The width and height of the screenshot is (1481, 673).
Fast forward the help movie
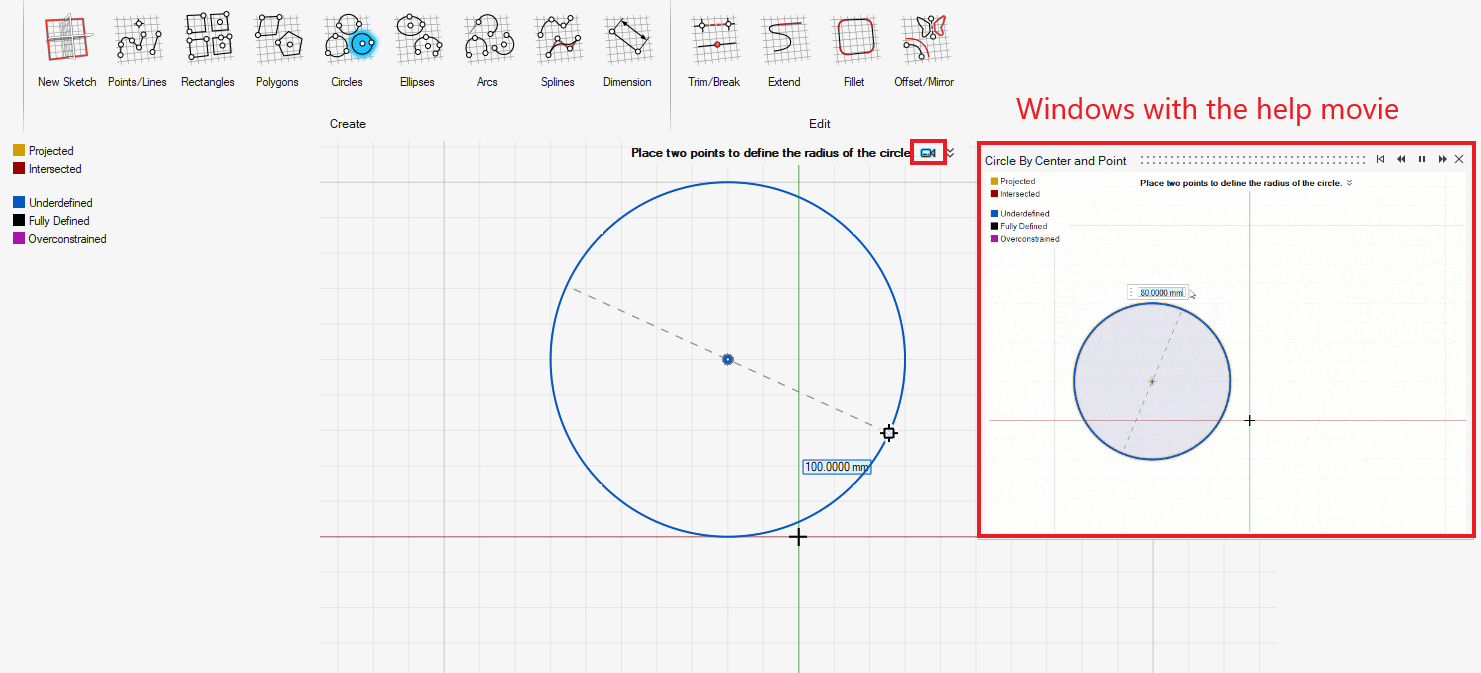(1442, 160)
